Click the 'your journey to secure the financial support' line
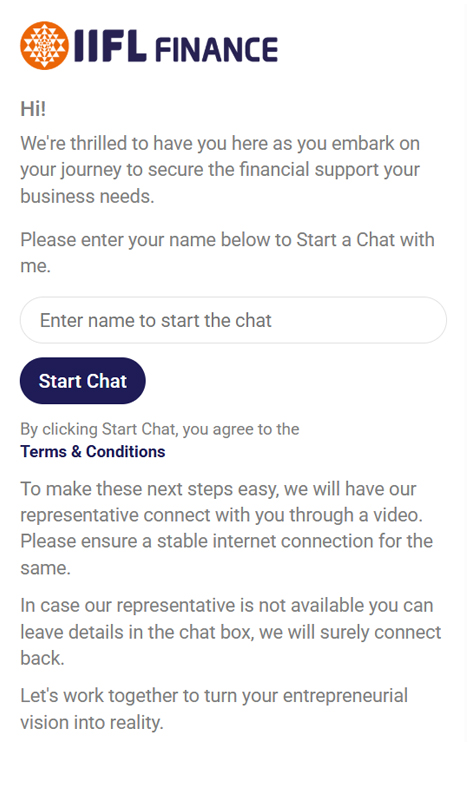Screen dimensions: 473x799 (220, 170)
